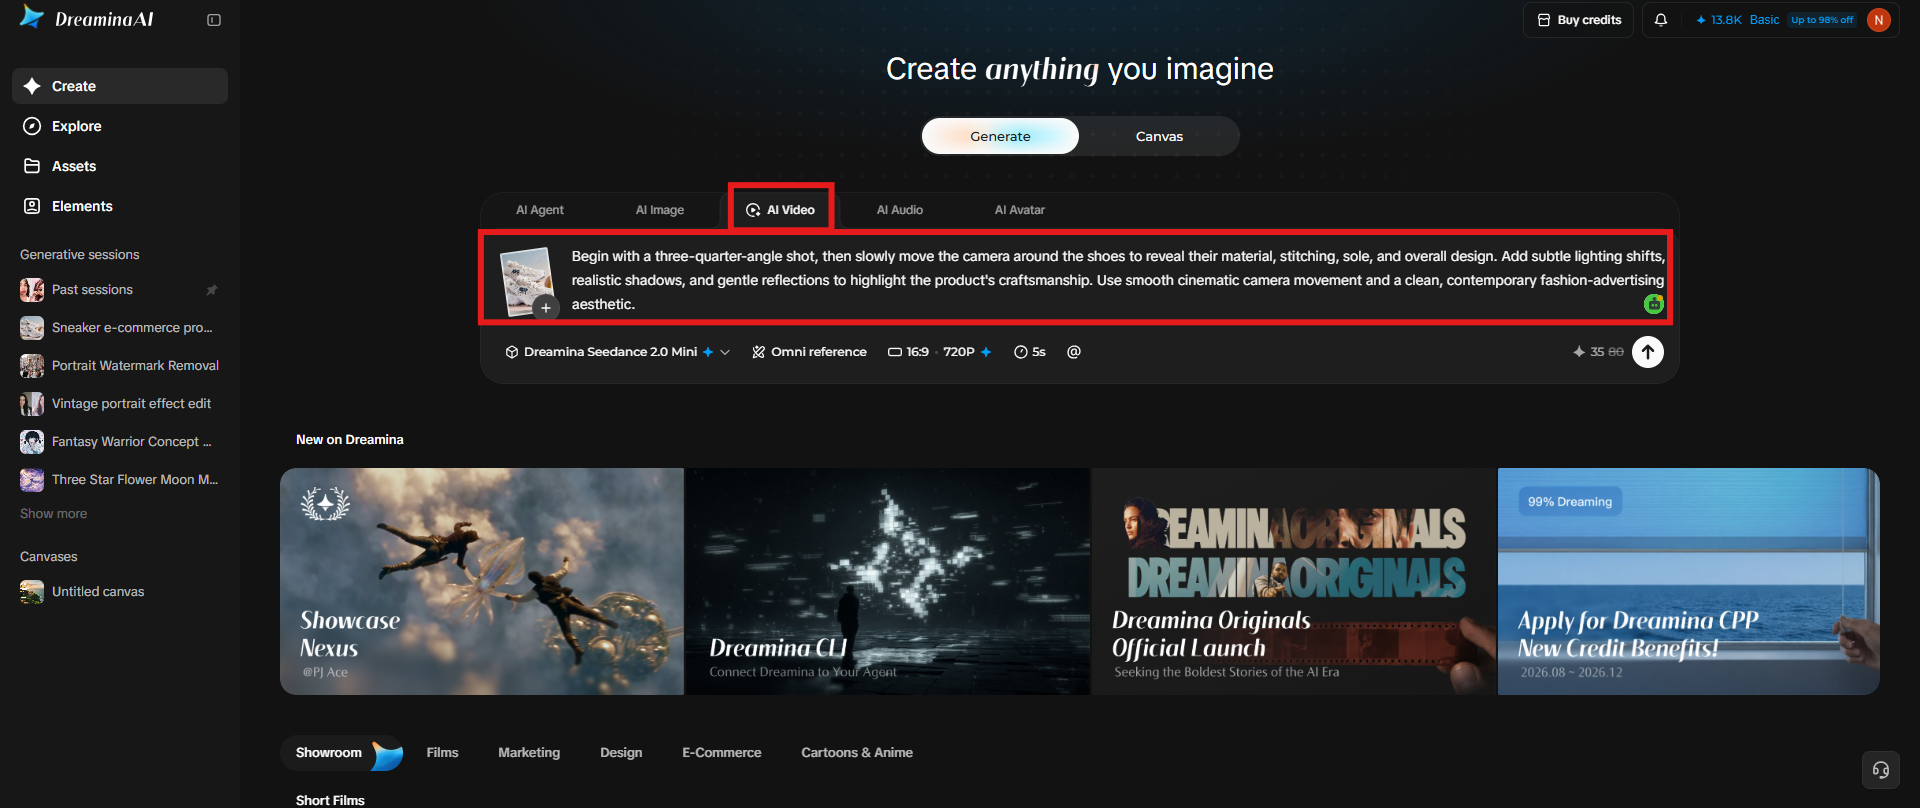Click the DreaminaAI logo

click(x=87, y=19)
